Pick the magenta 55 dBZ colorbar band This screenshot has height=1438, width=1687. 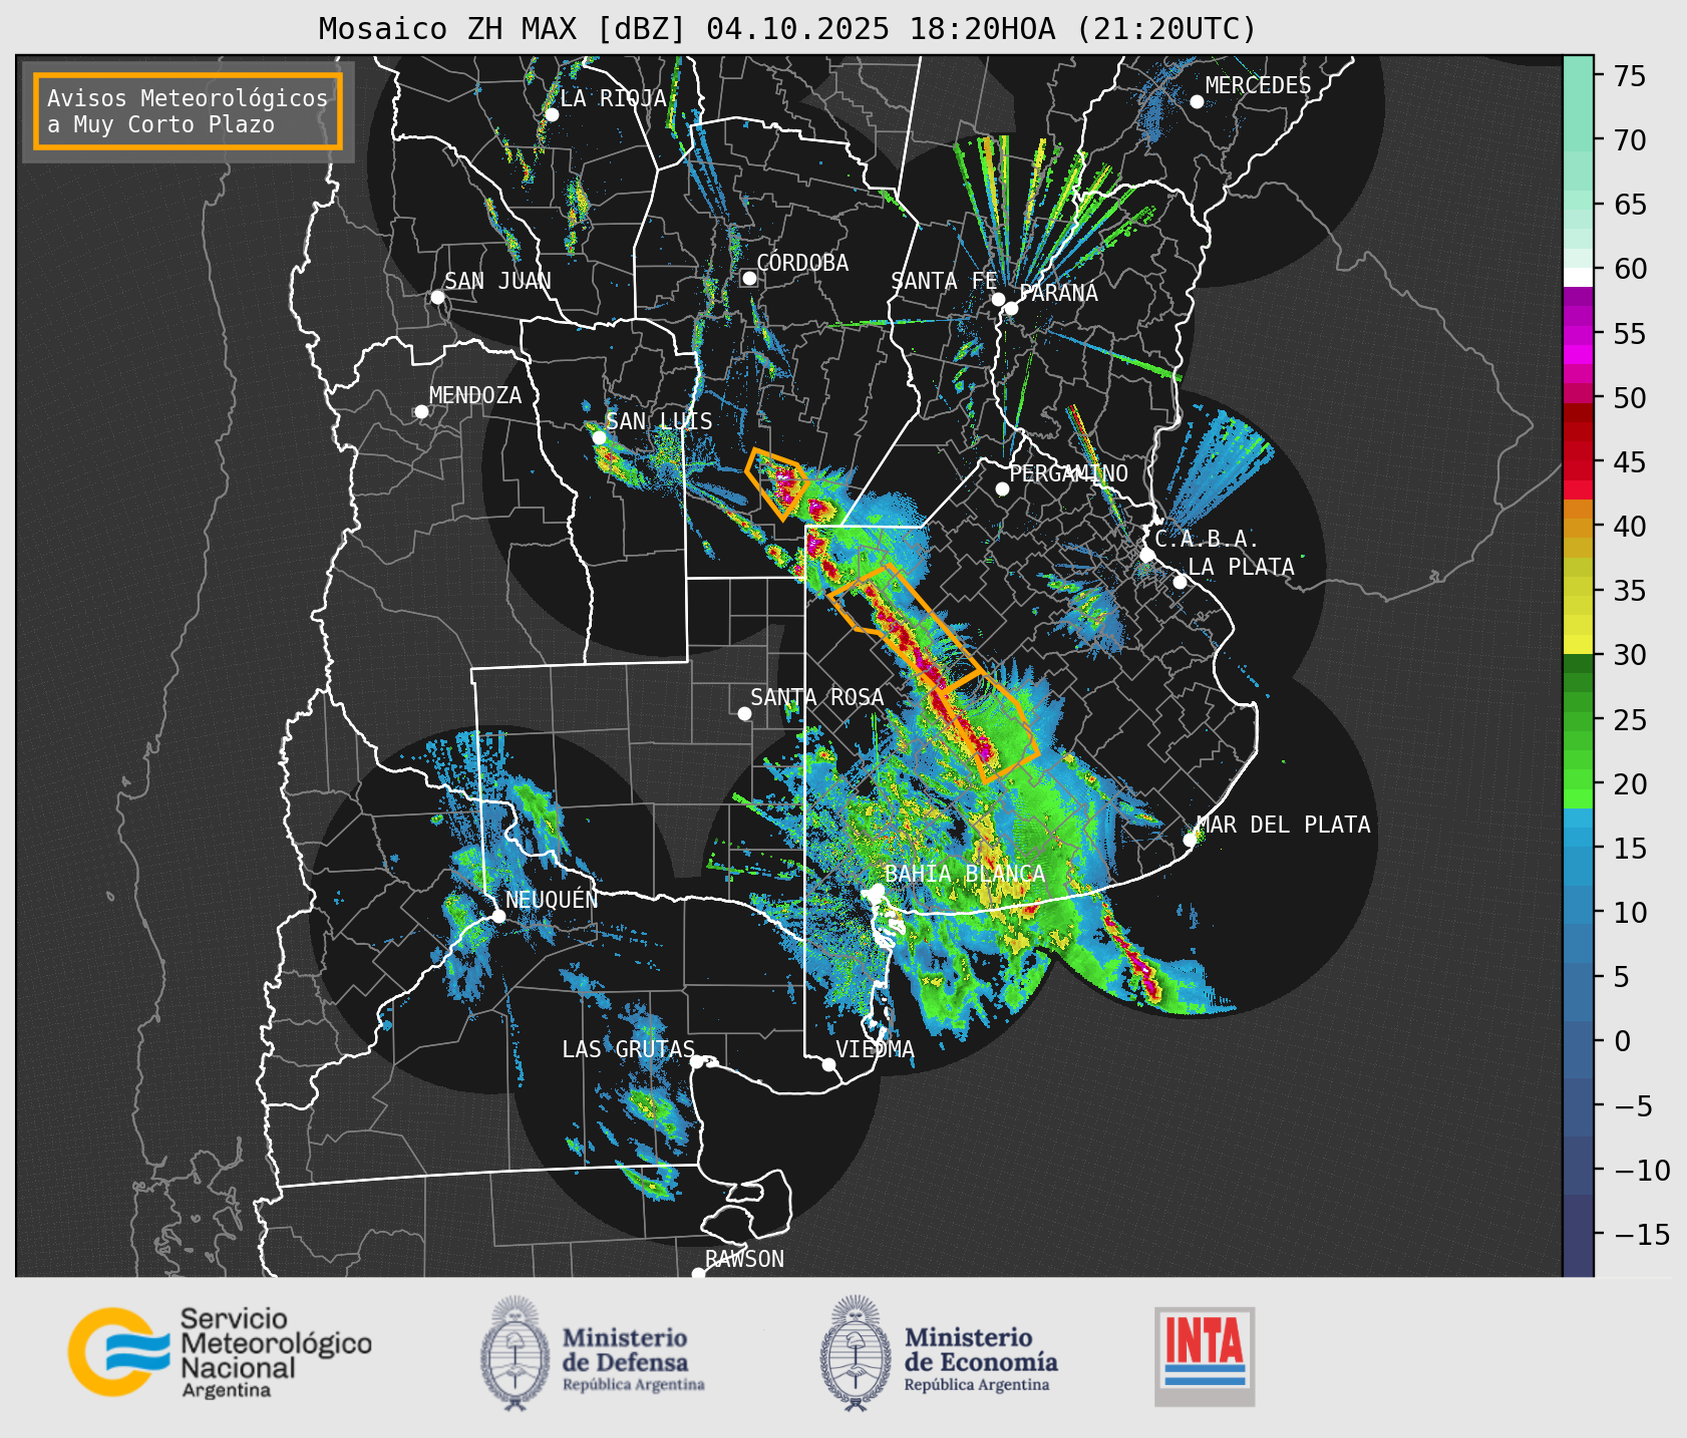1577,335
